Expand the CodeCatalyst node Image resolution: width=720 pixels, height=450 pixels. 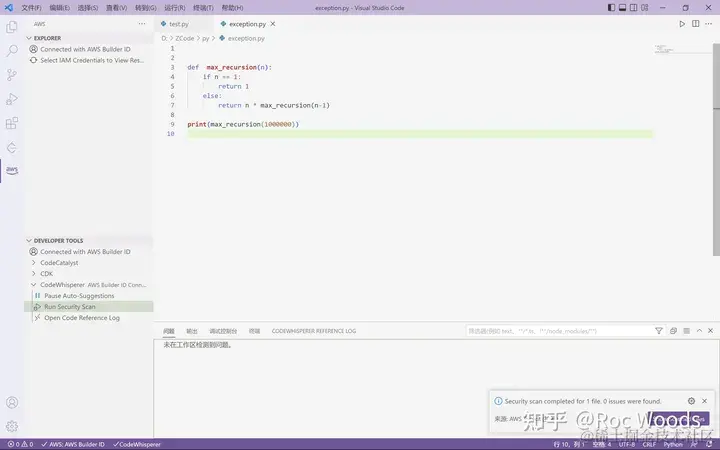click(x=34, y=263)
